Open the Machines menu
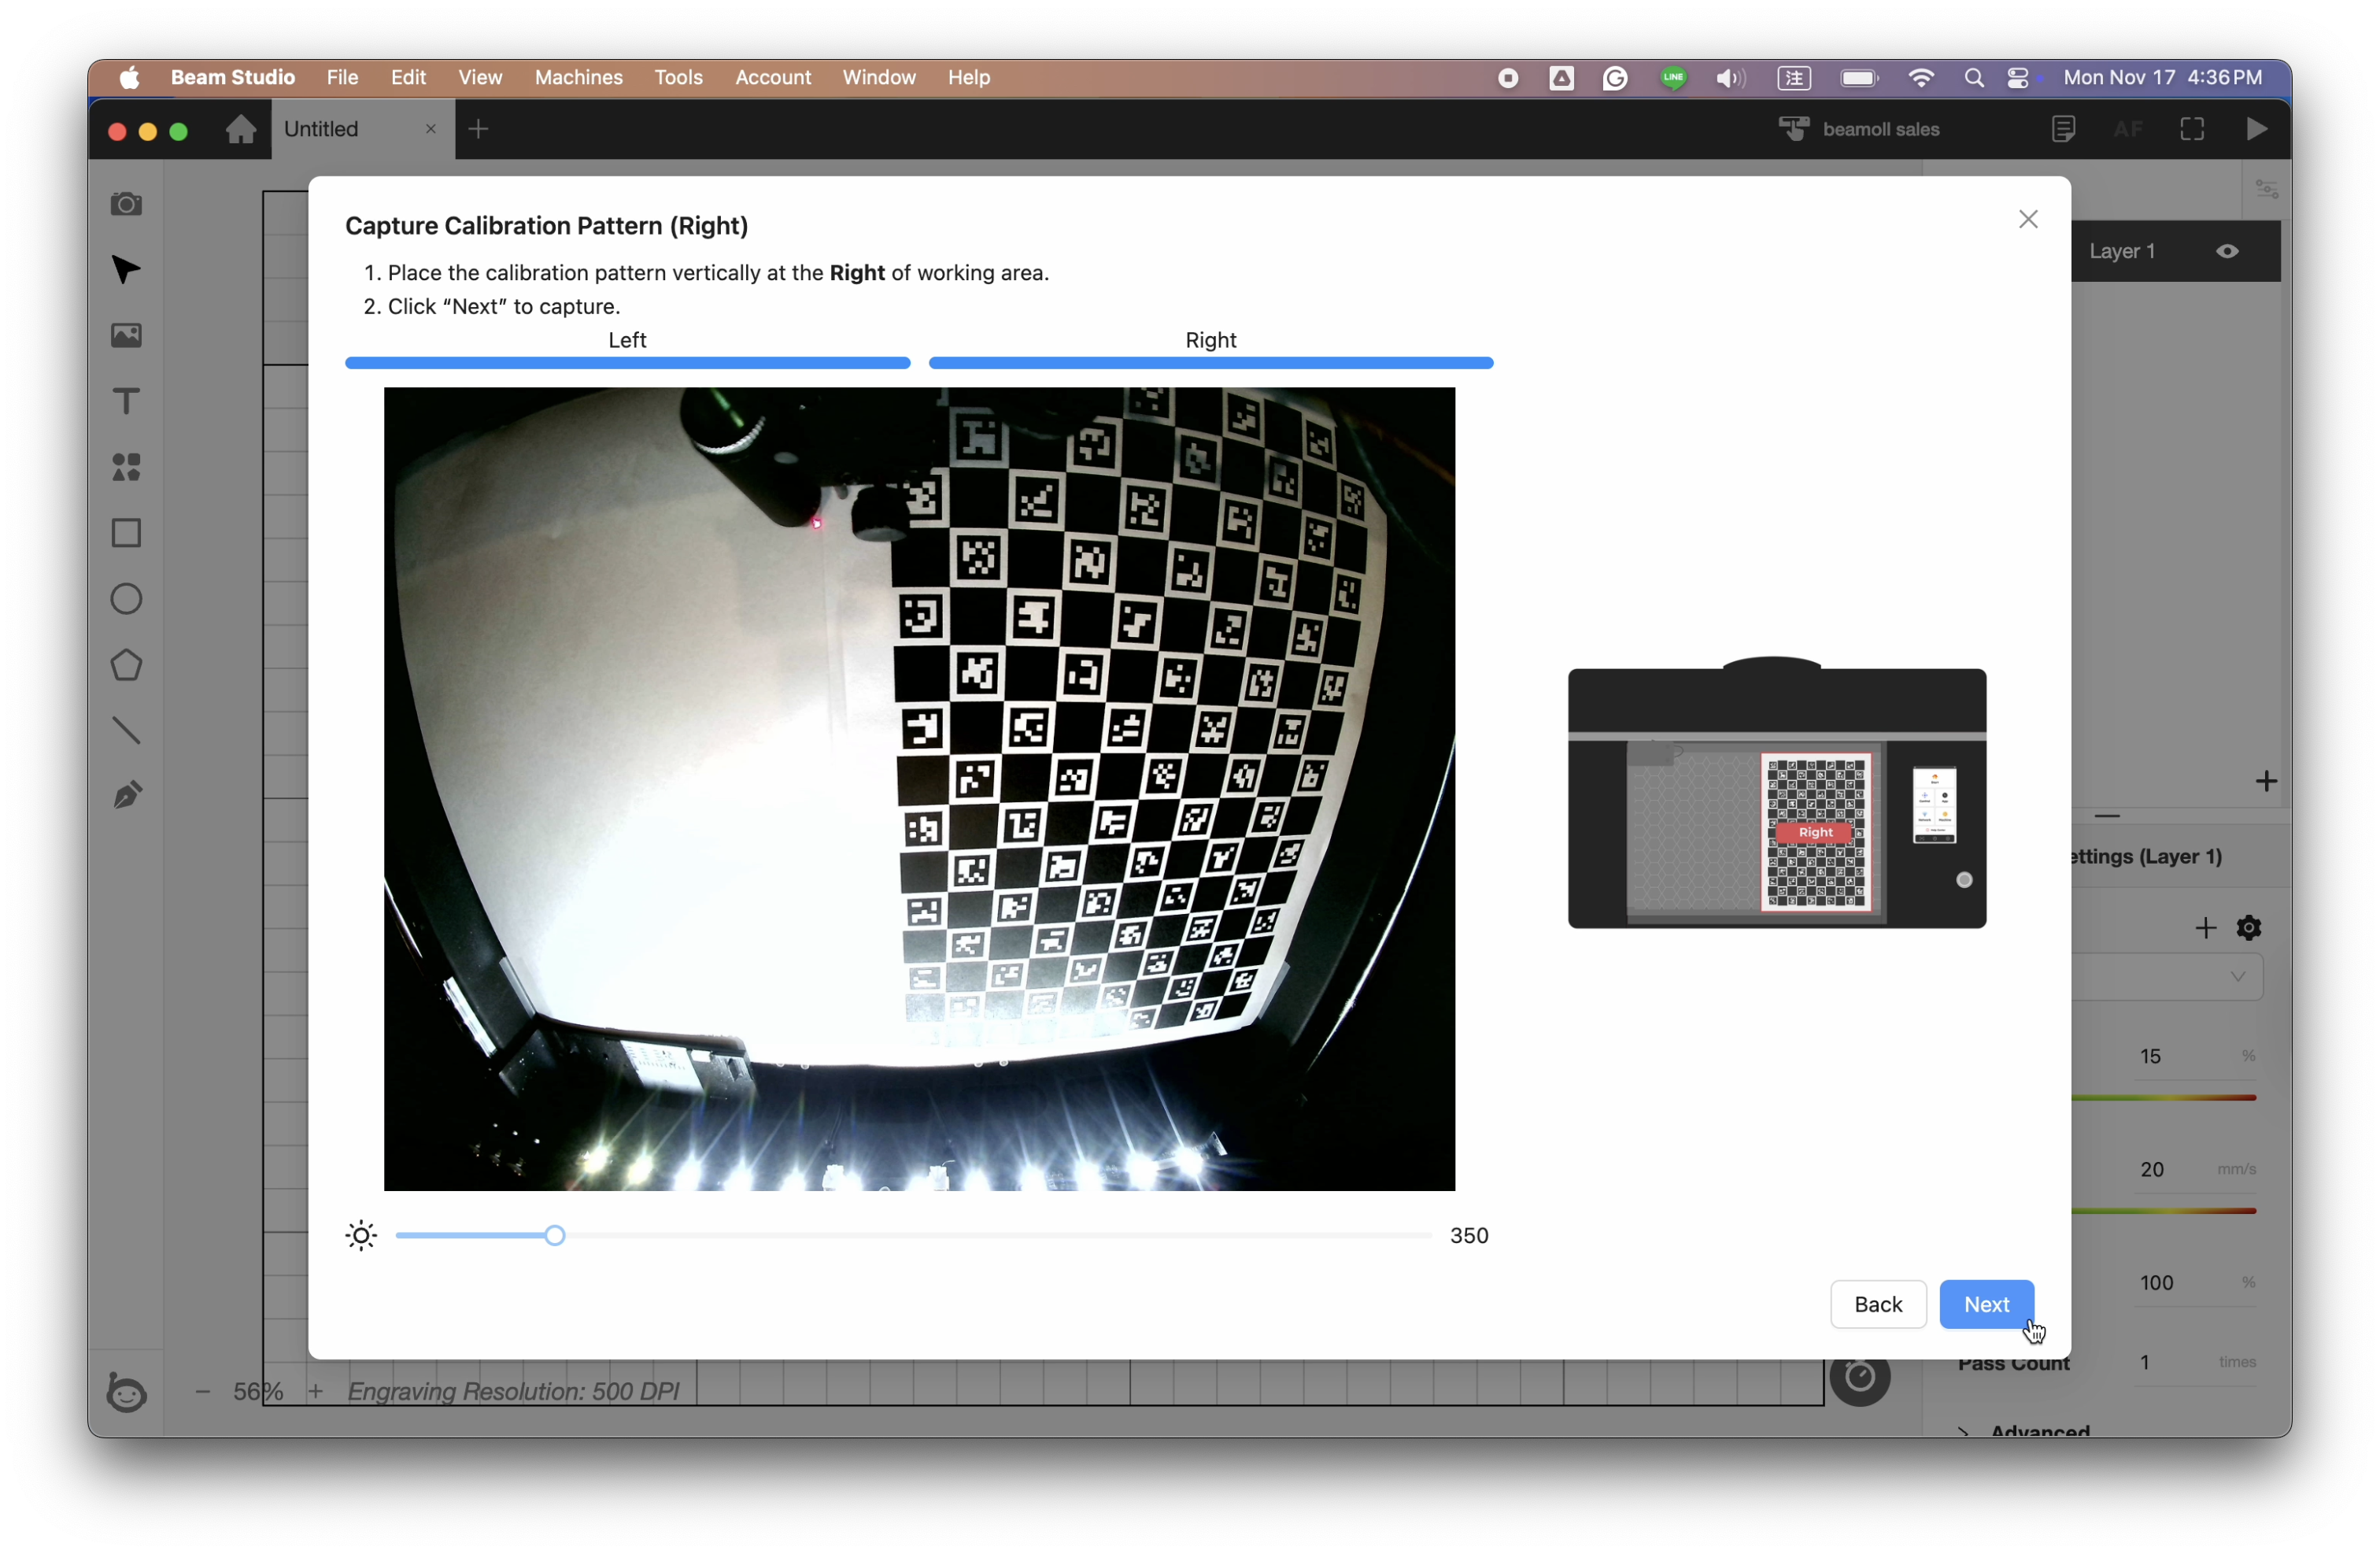Image resolution: width=2380 pixels, height=1554 pixels. tap(579, 77)
